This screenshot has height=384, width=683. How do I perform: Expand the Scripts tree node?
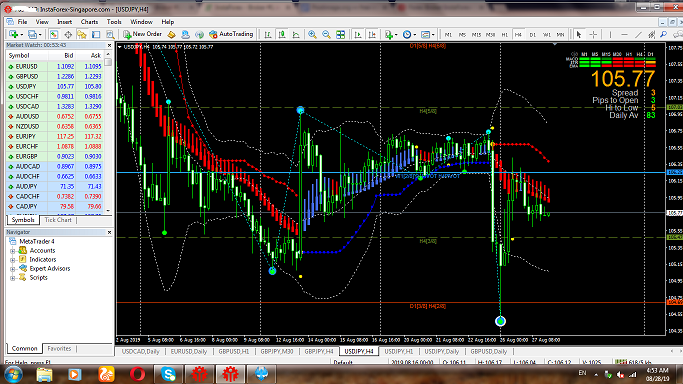tap(13, 278)
